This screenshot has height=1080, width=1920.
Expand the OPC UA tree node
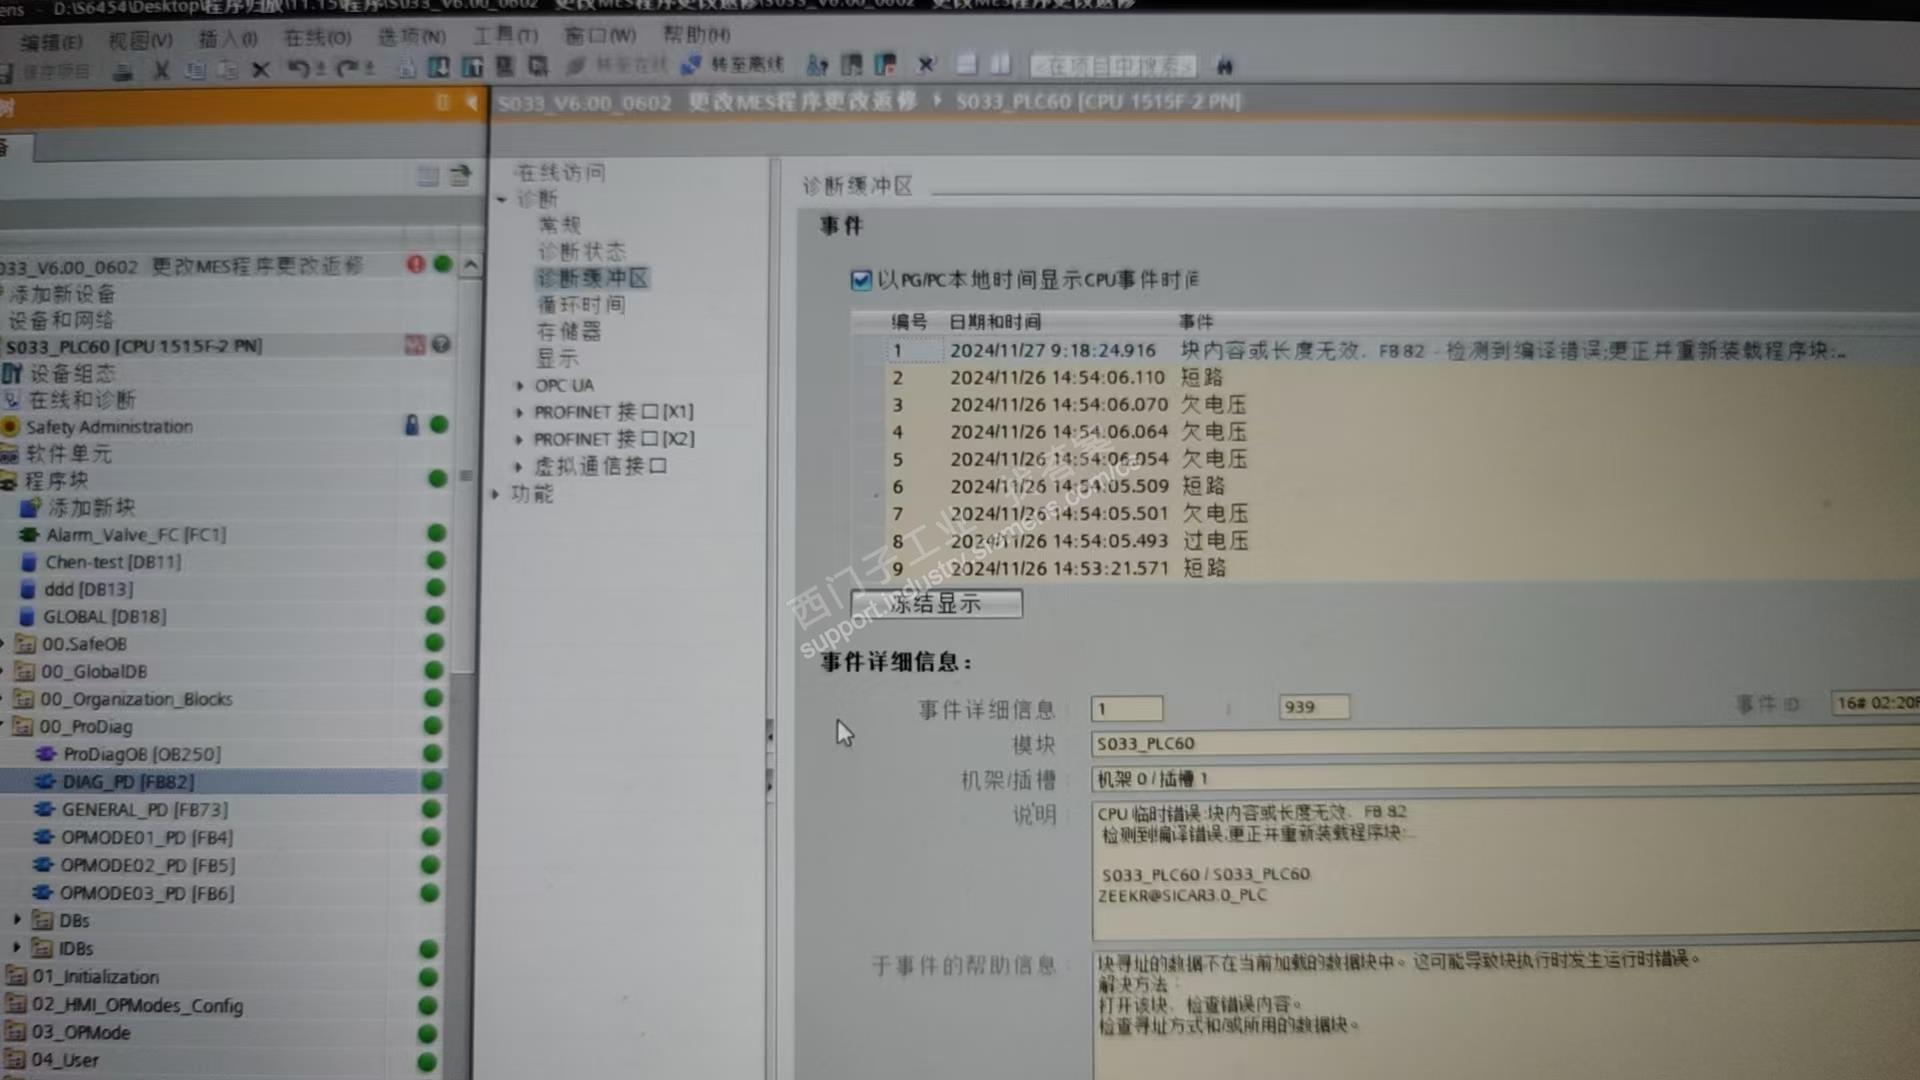click(519, 386)
